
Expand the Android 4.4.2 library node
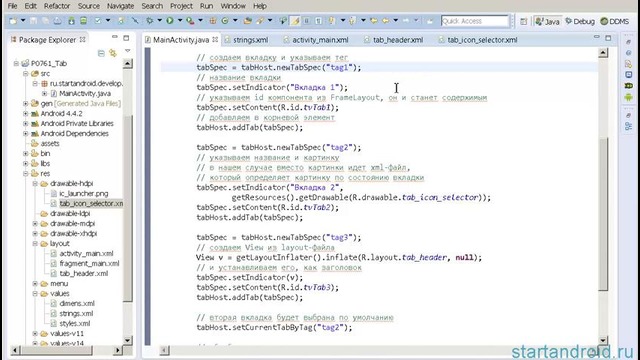pos(26,113)
